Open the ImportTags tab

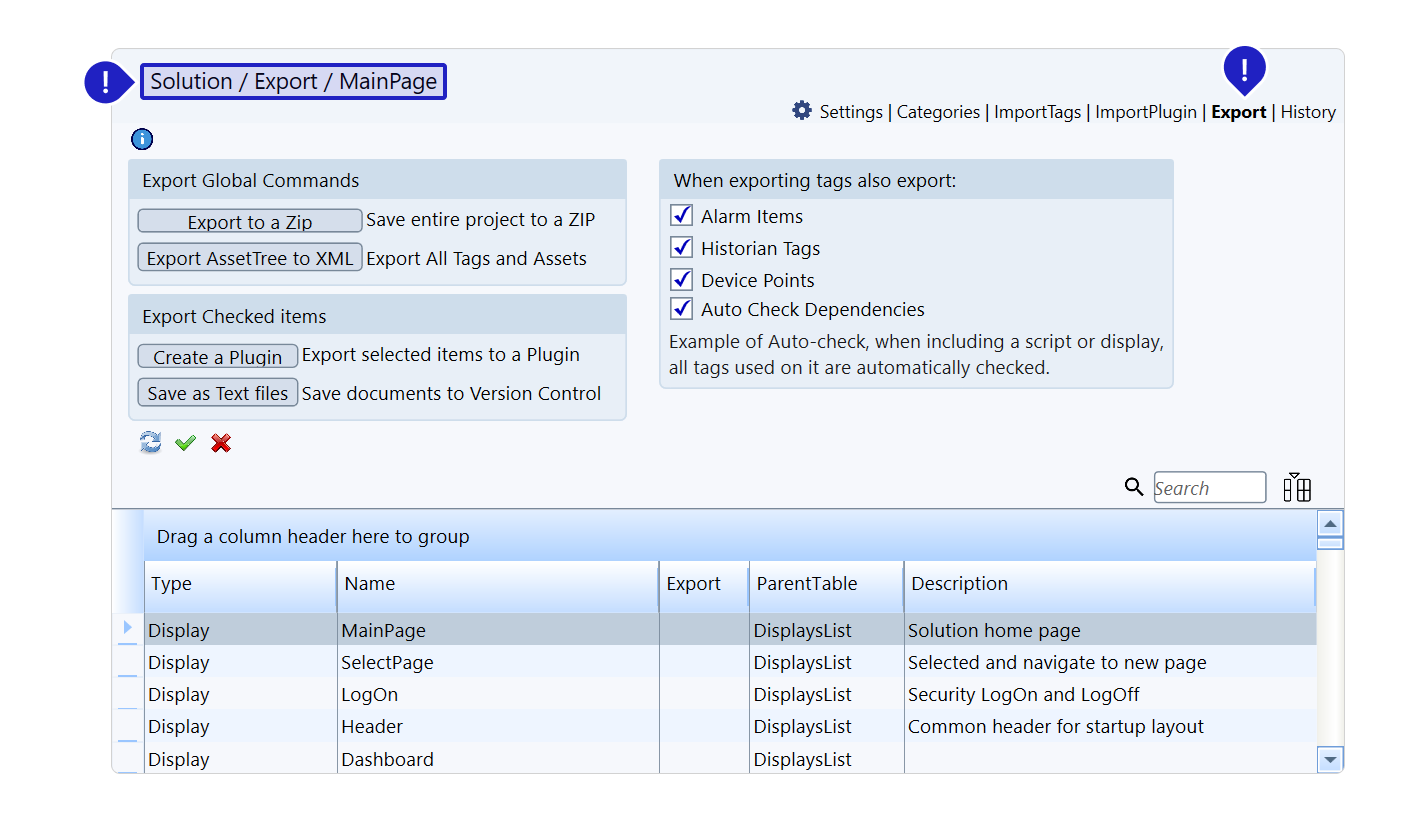pos(1037,112)
